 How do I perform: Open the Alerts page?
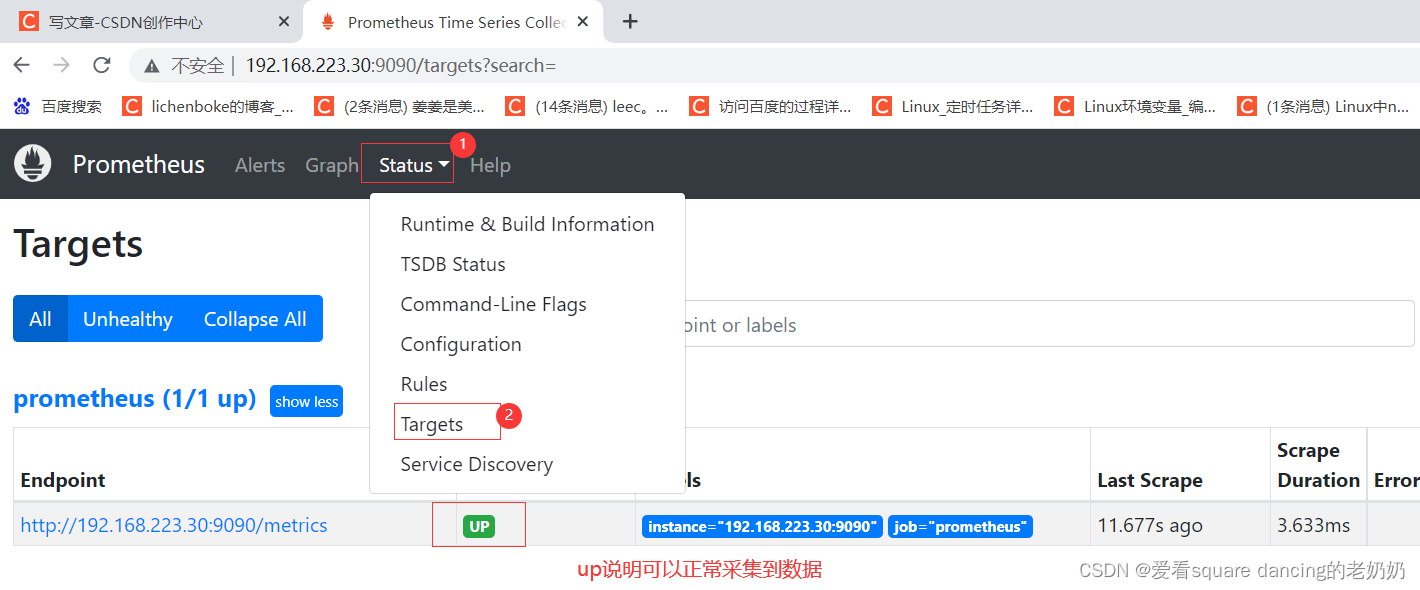260,165
